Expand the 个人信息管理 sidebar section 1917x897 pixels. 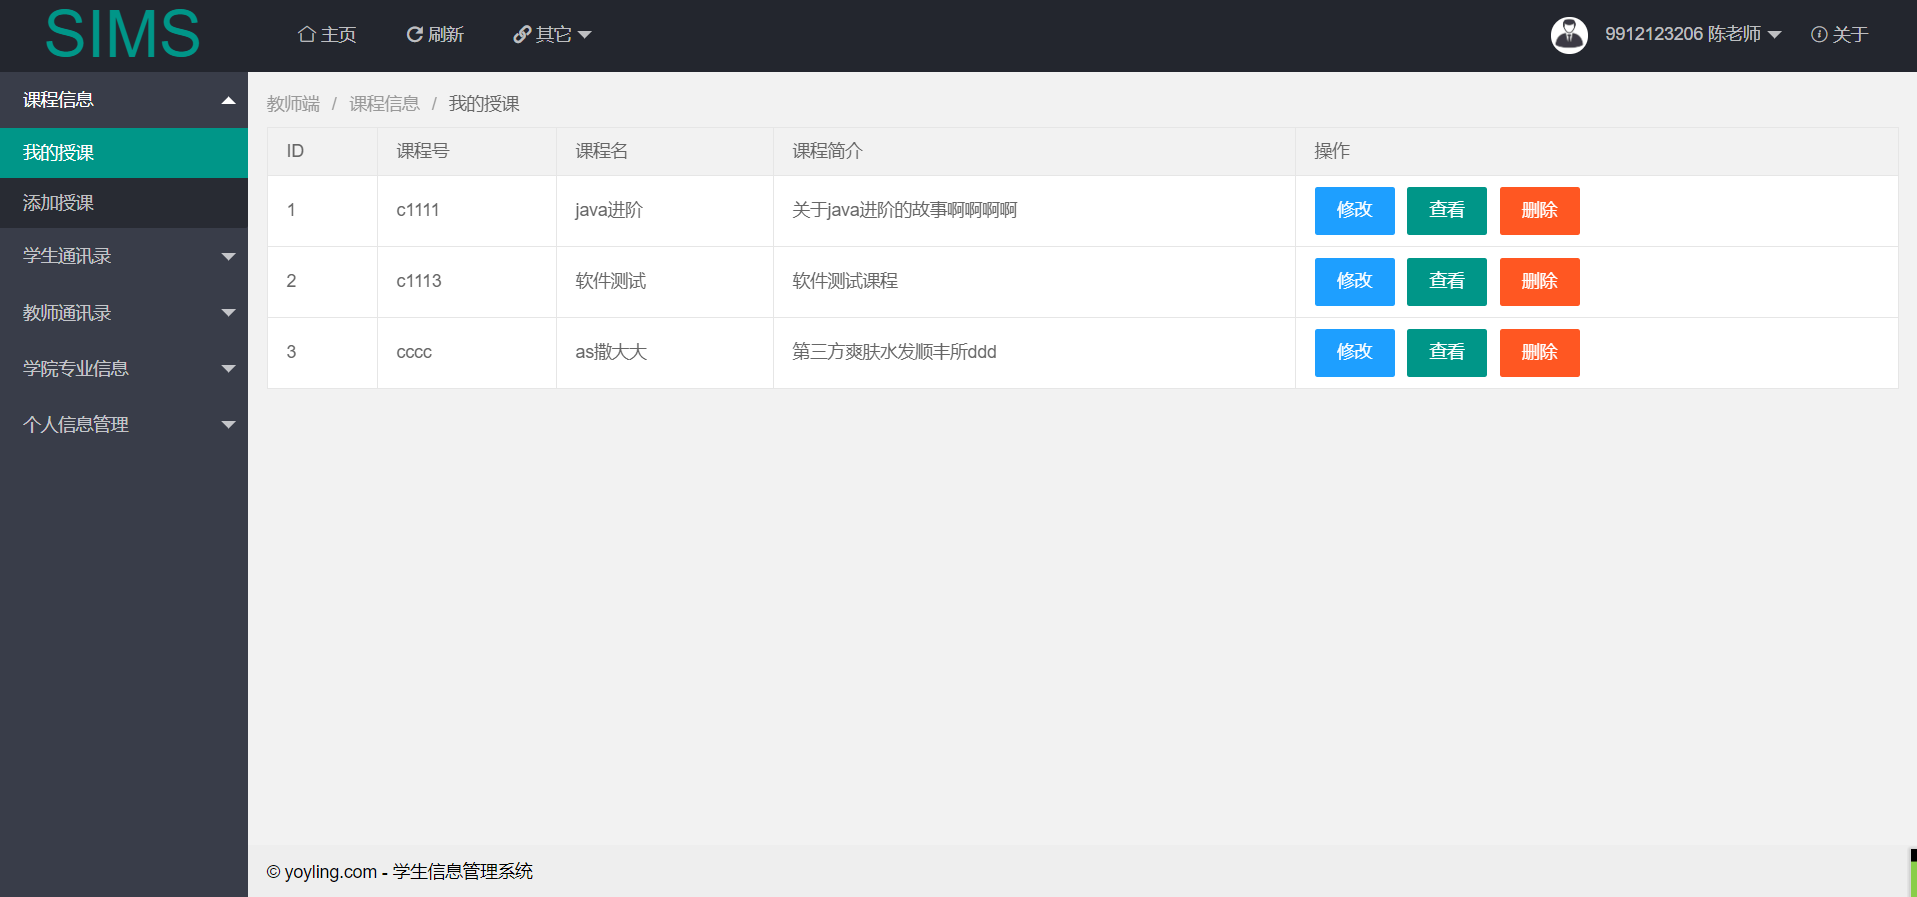coord(124,425)
